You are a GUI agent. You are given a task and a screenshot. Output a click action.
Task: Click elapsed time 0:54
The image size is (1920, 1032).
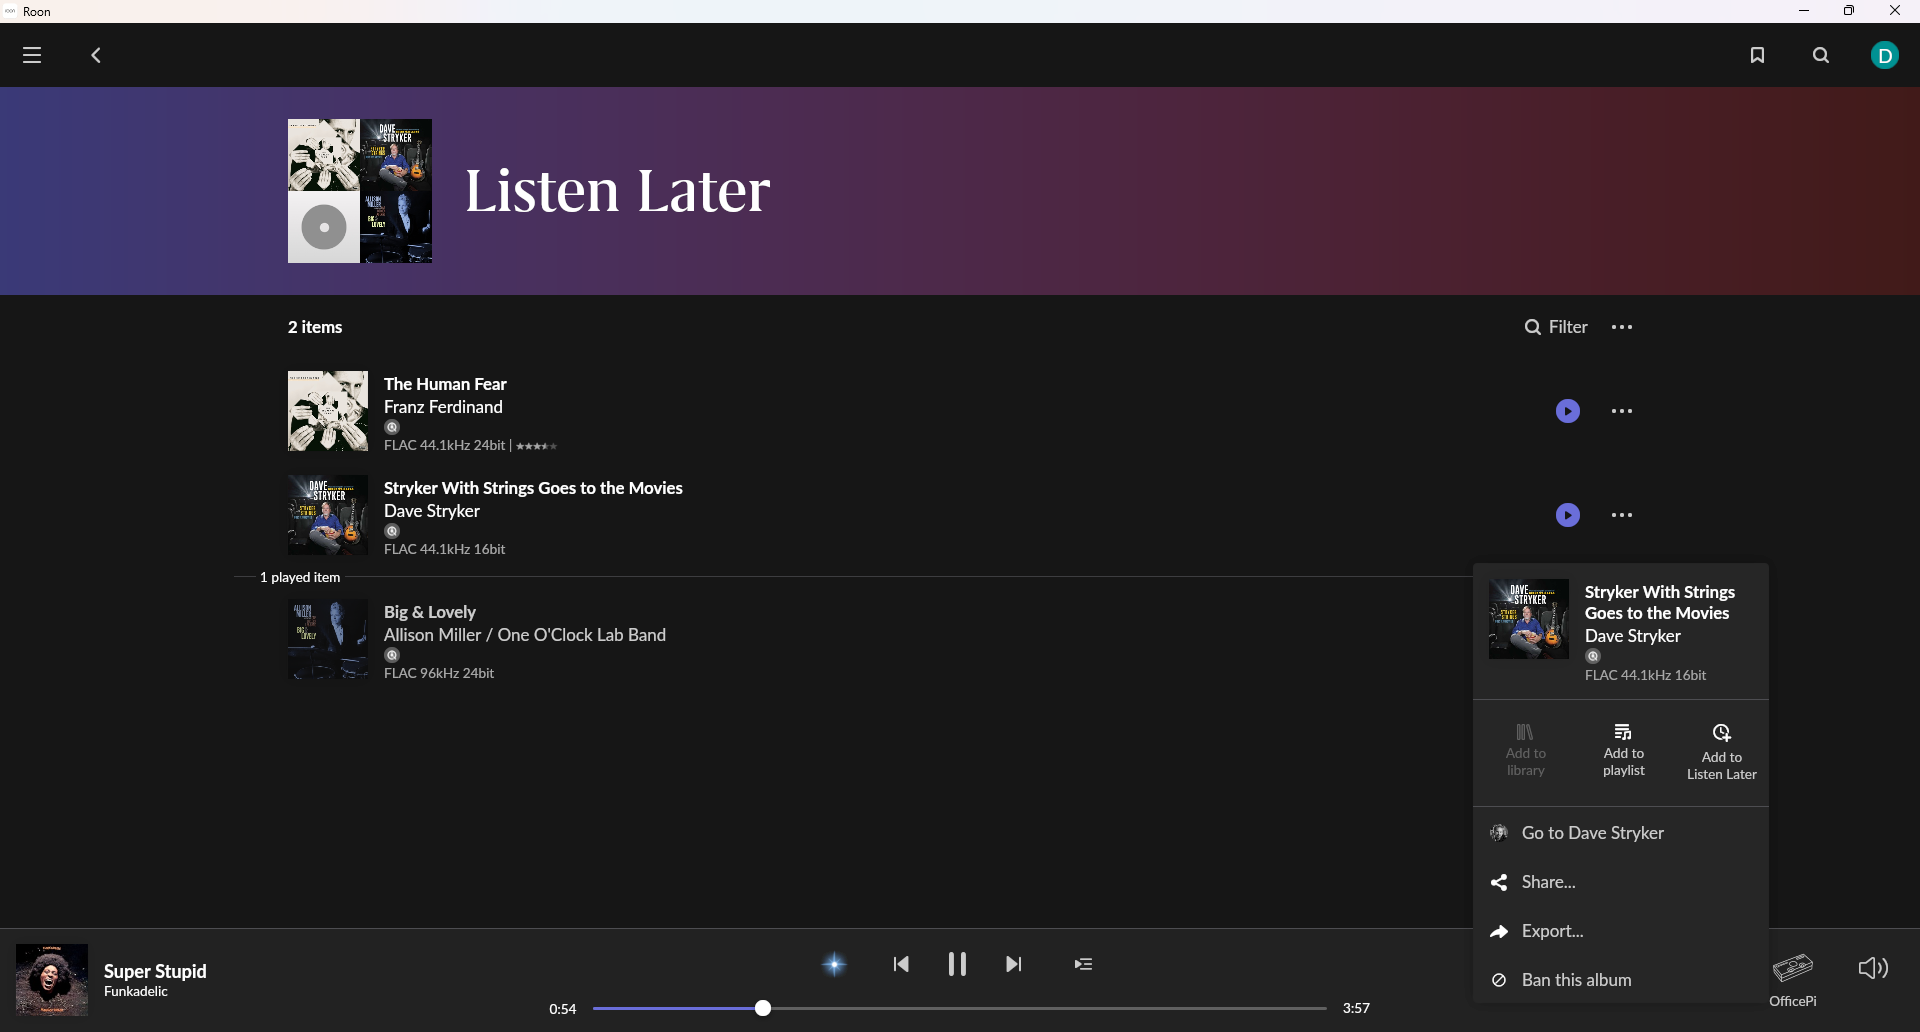pyautogui.click(x=563, y=1009)
